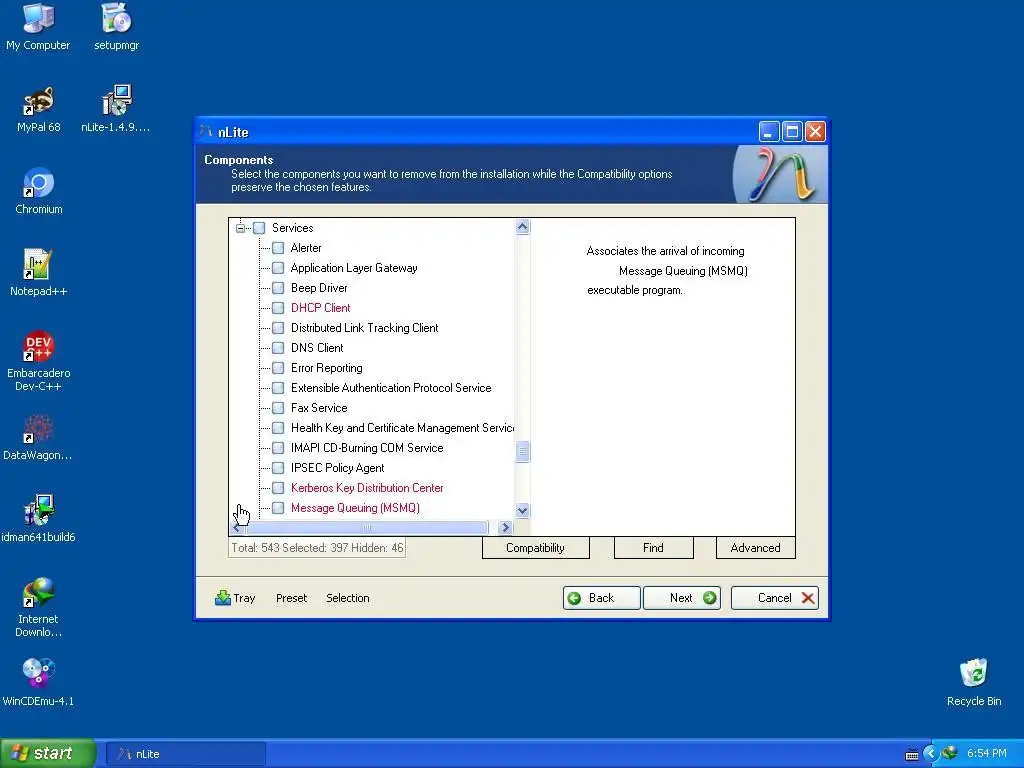Click nLite logo in header banner
Screen dimensions: 1024x768
pyautogui.click(x=781, y=174)
